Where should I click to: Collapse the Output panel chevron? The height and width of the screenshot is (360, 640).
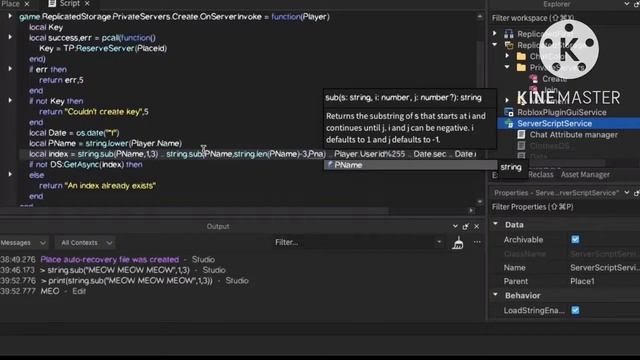[455, 226]
